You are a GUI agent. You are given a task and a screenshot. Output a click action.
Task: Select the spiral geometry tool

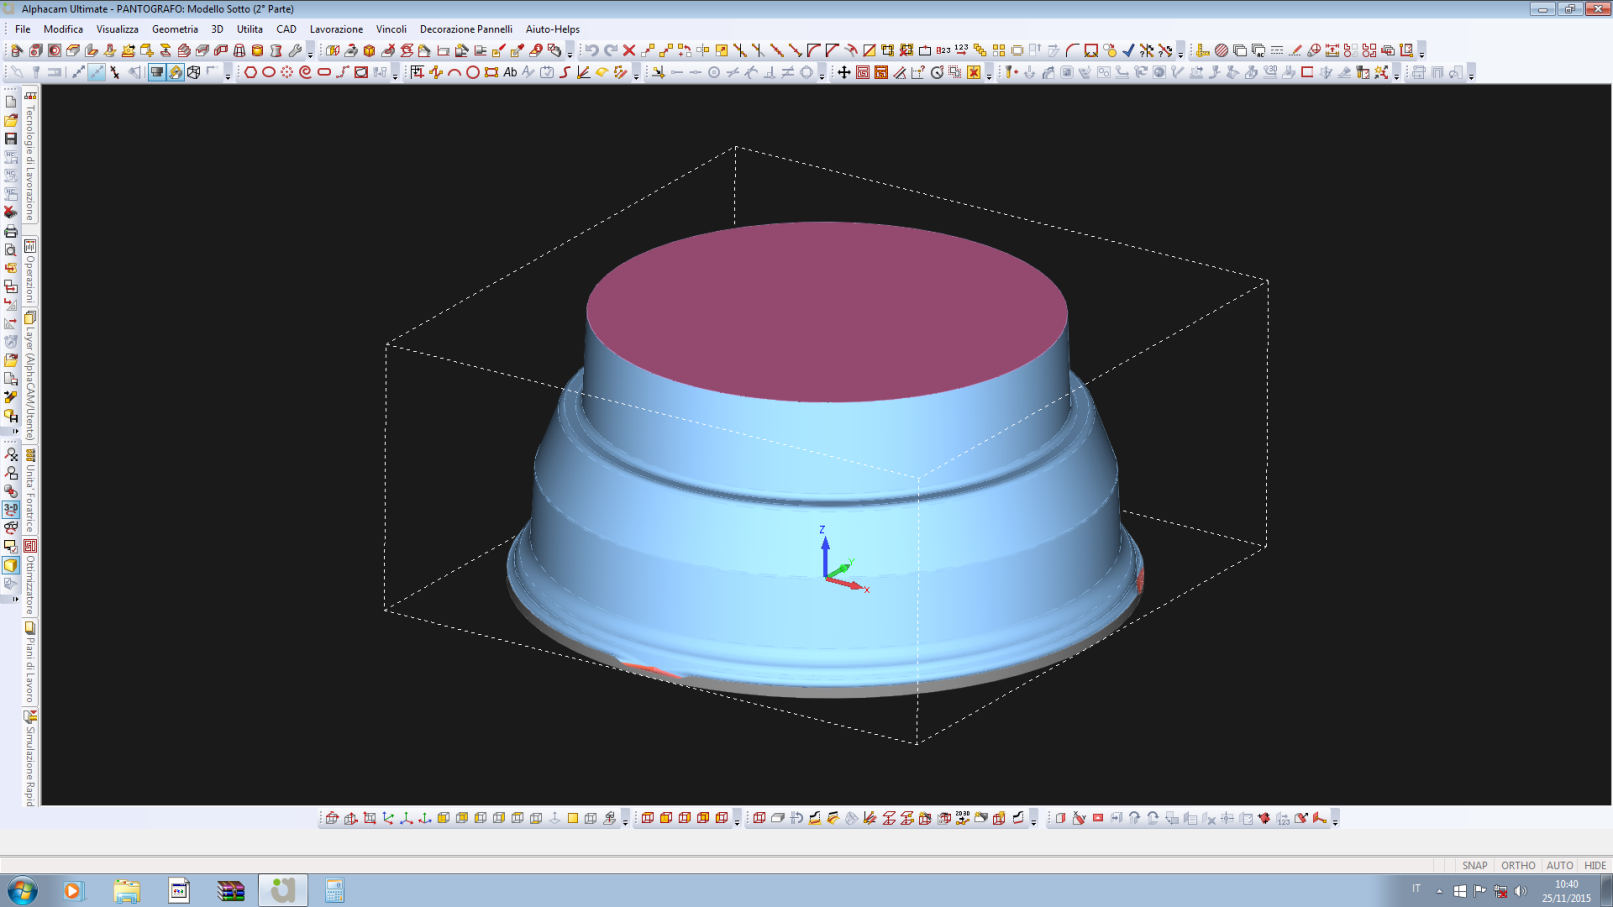306,72
